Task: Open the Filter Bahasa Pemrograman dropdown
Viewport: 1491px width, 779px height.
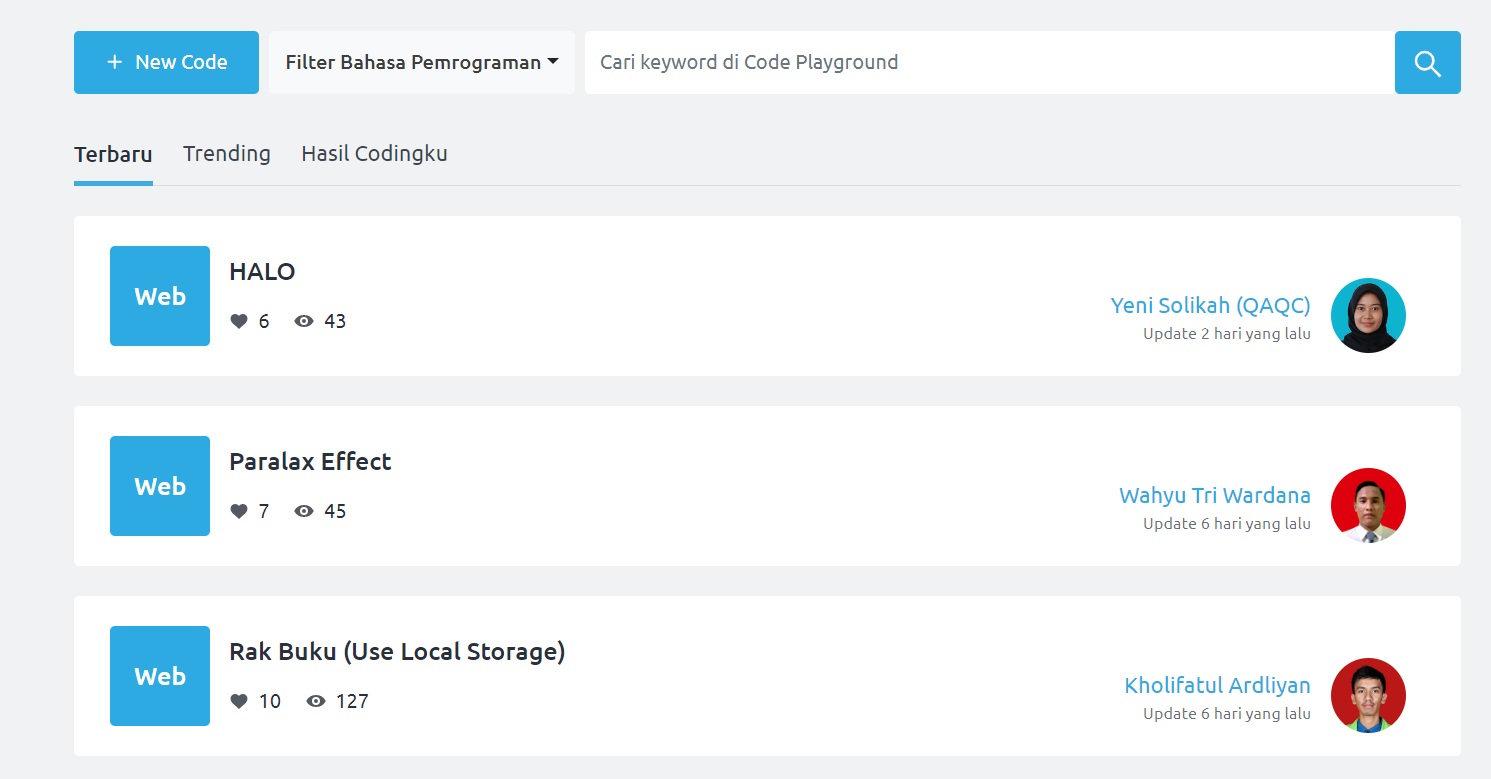Action: tap(421, 61)
